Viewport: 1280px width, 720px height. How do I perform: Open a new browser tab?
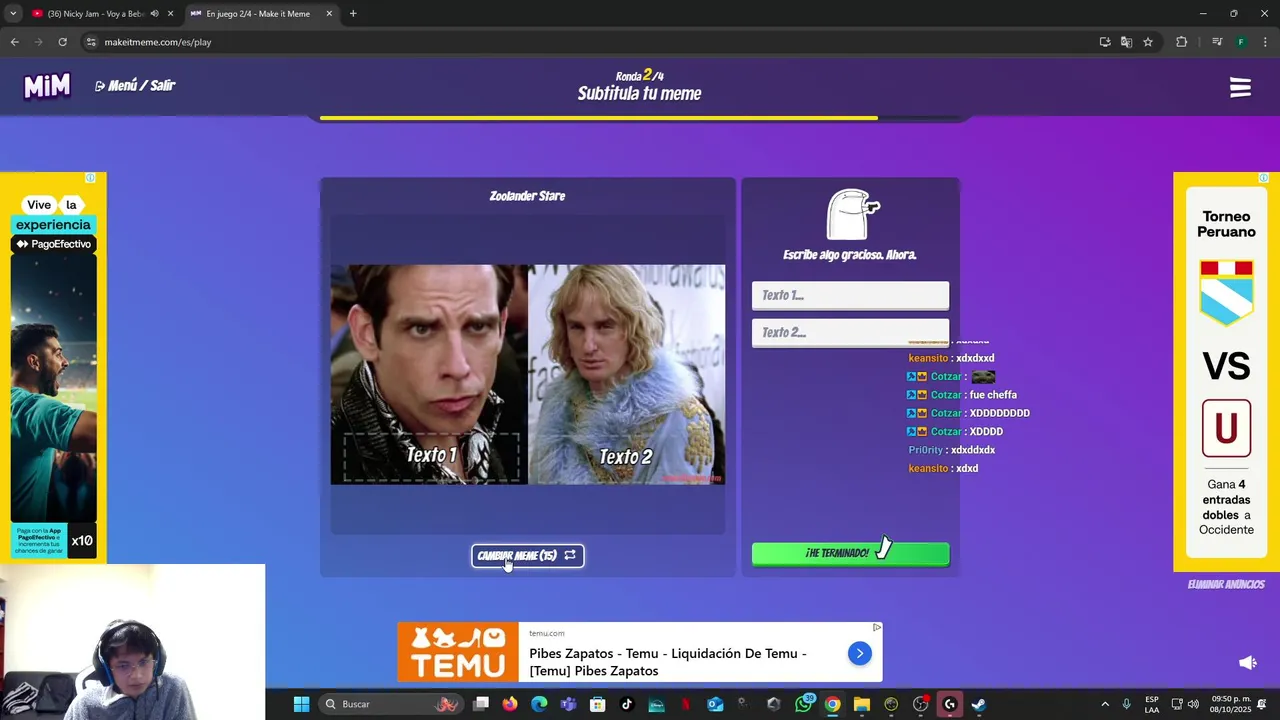point(353,14)
